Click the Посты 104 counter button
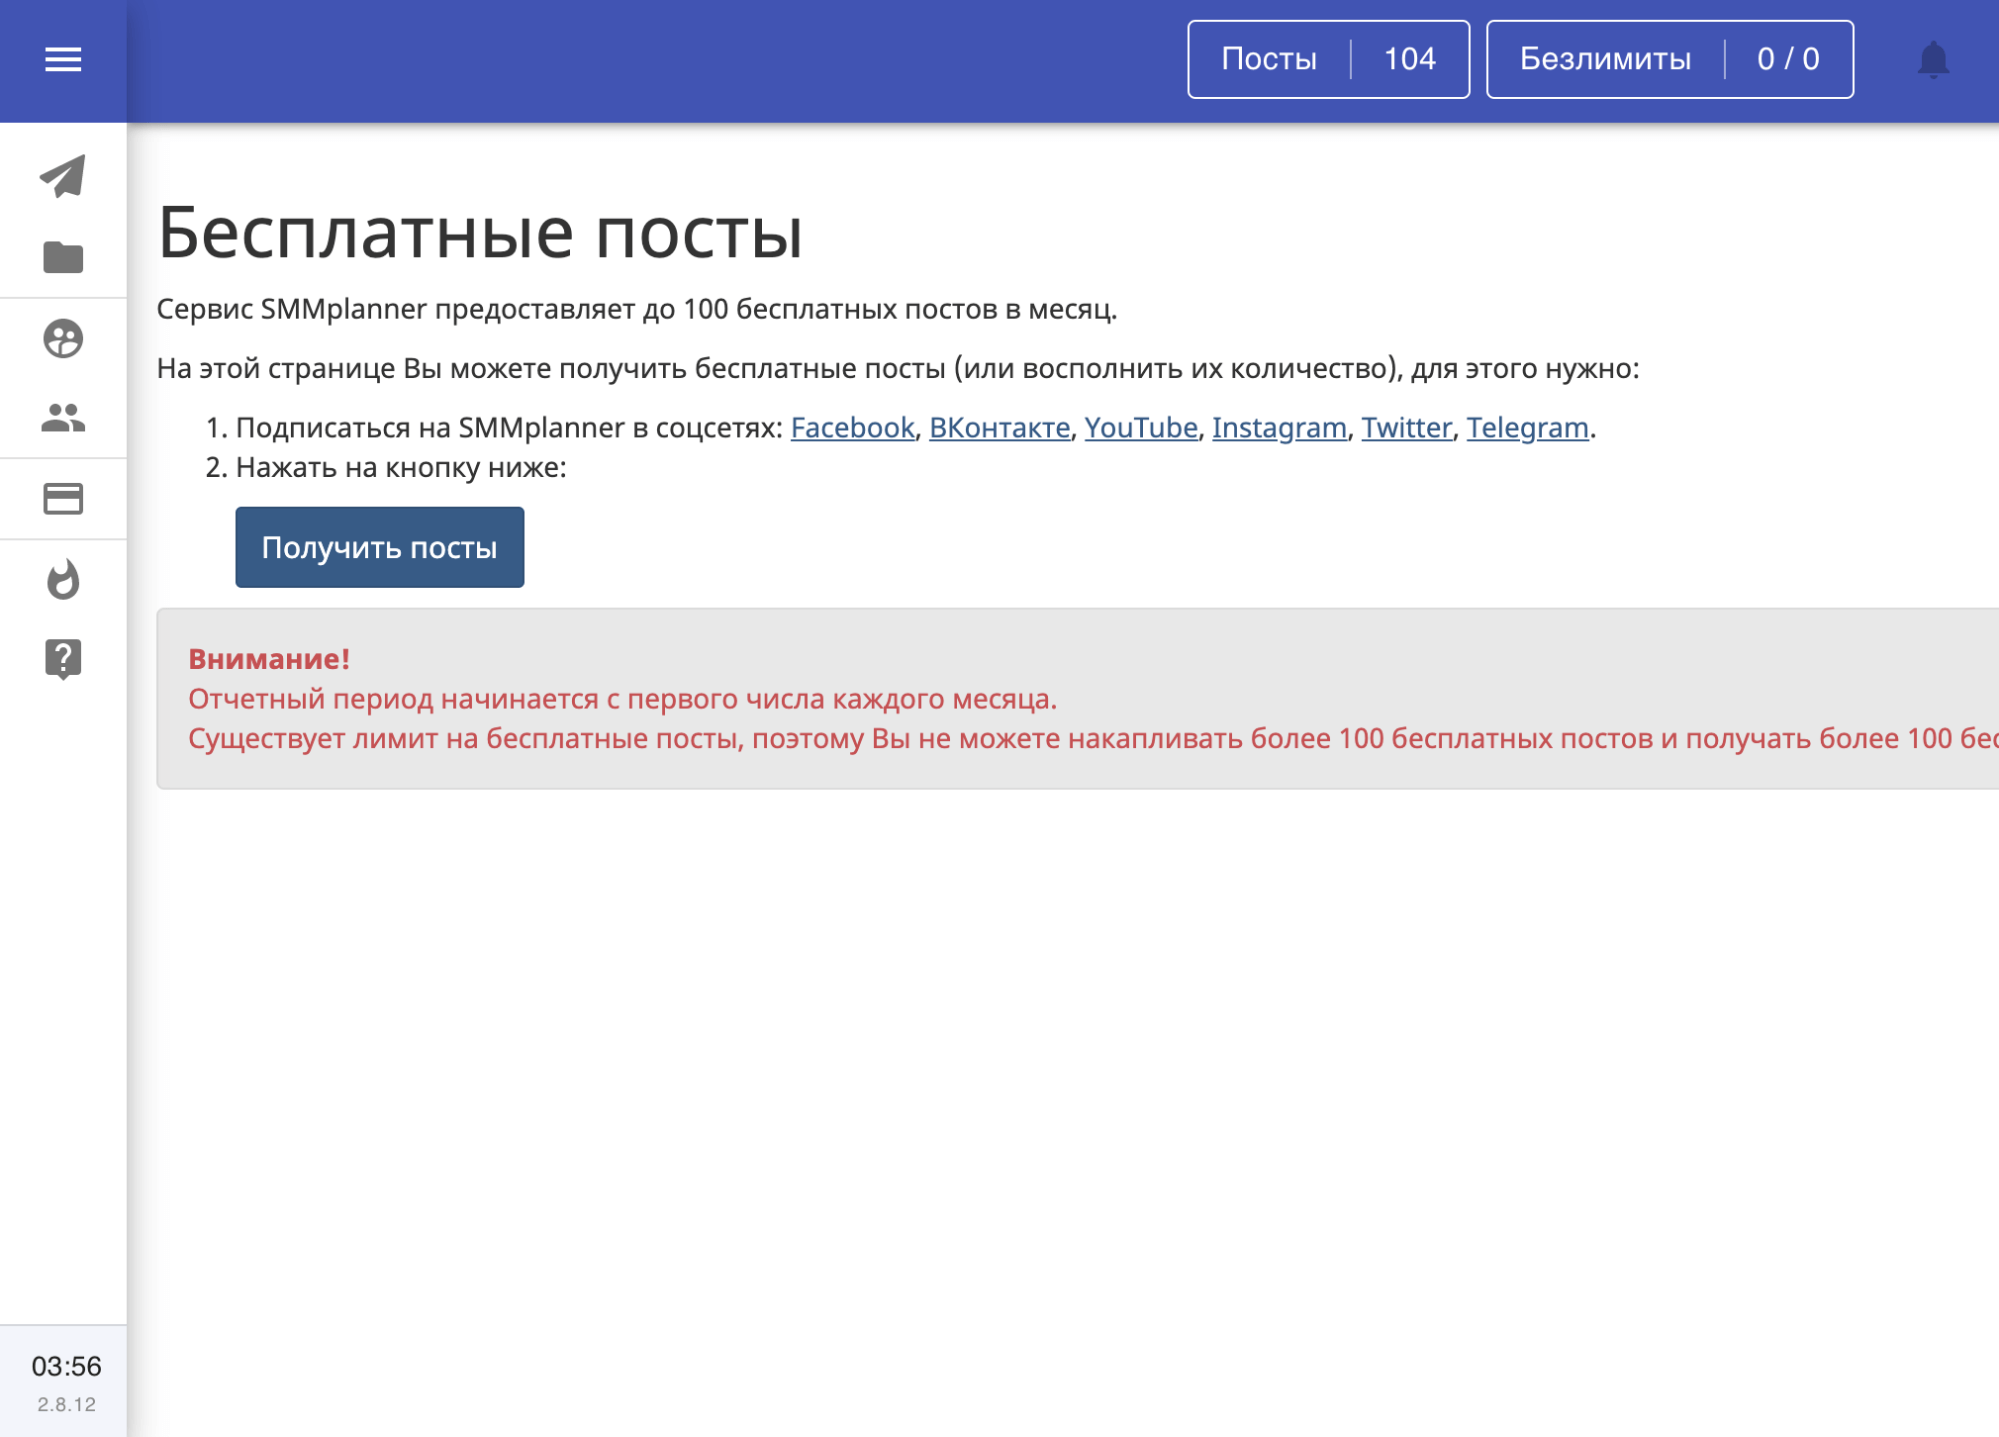This screenshot has height=1437, width=1999. coord(1328,59)
